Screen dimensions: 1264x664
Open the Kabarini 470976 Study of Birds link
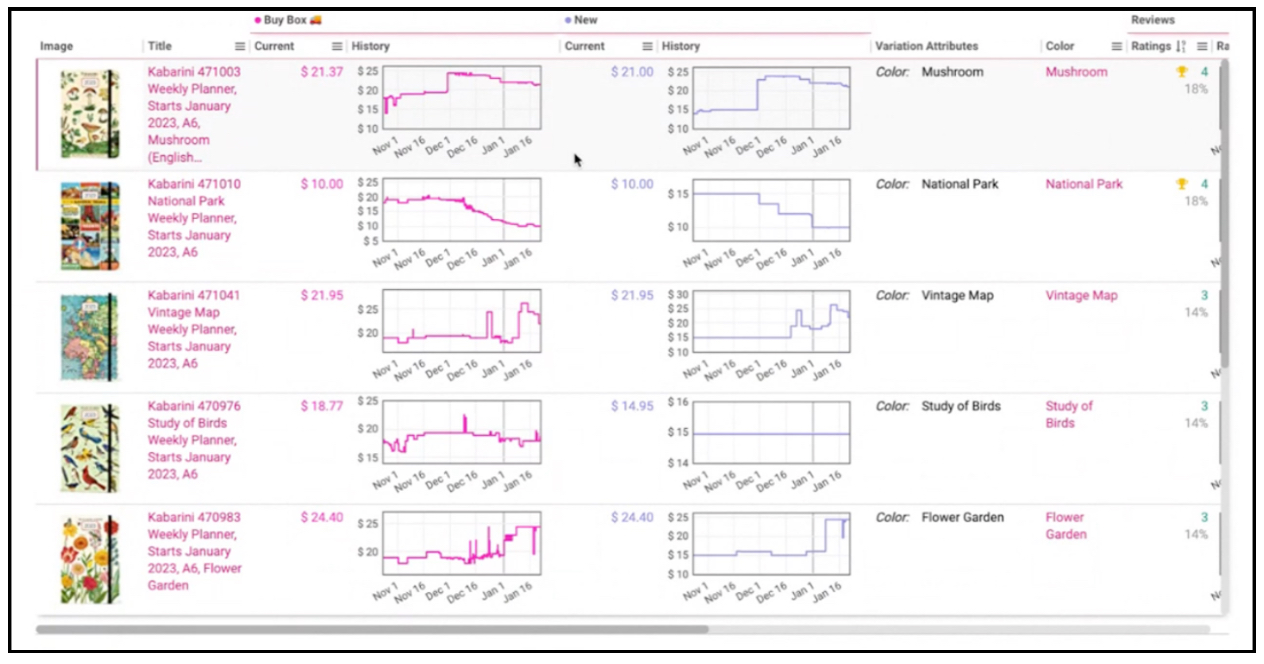click(193, 440)
